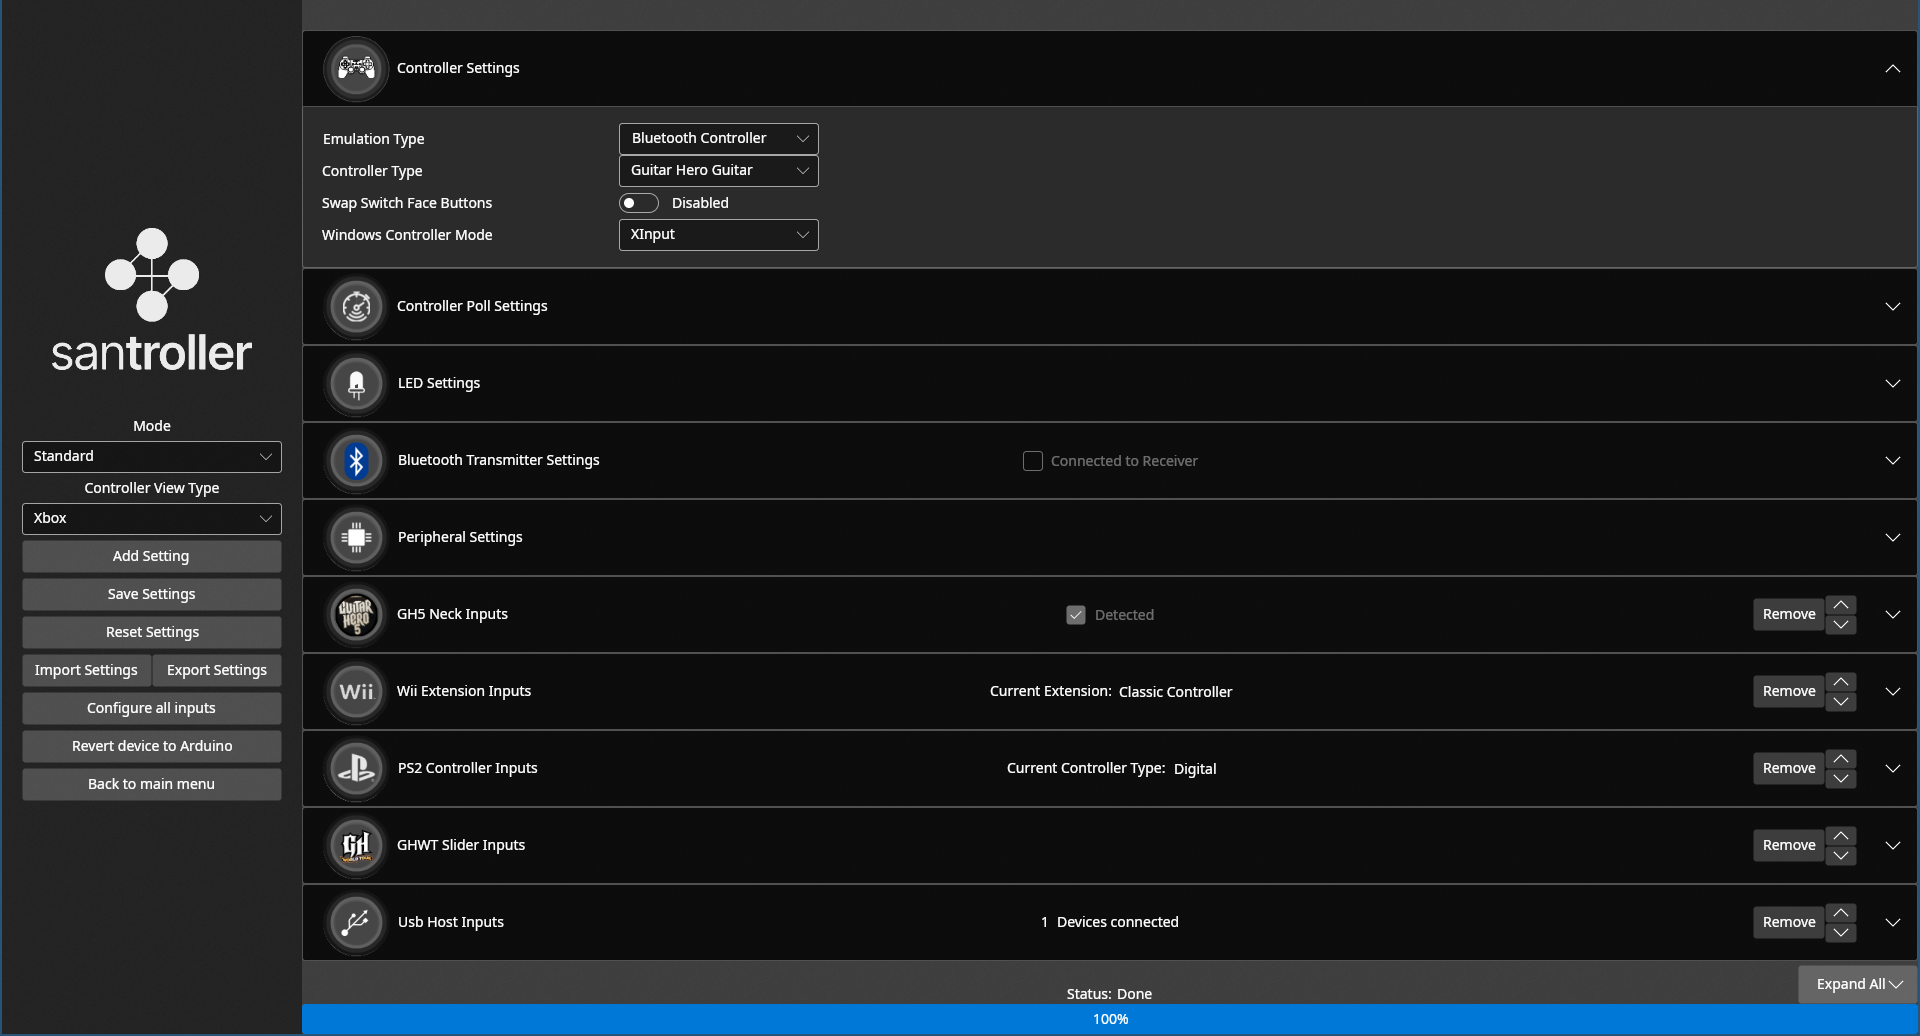Go back to main menu
This screenshot has width=1920, height=1036.
point(152,784)
